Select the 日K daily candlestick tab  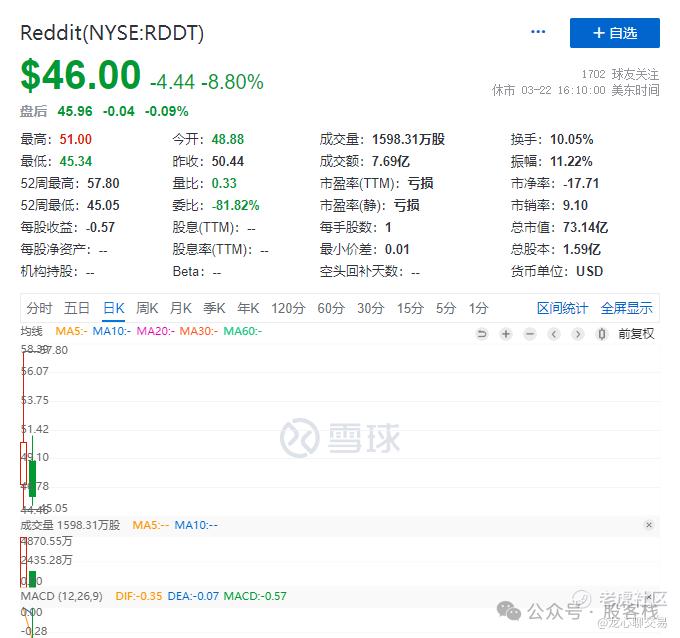(x=114, y=308)
